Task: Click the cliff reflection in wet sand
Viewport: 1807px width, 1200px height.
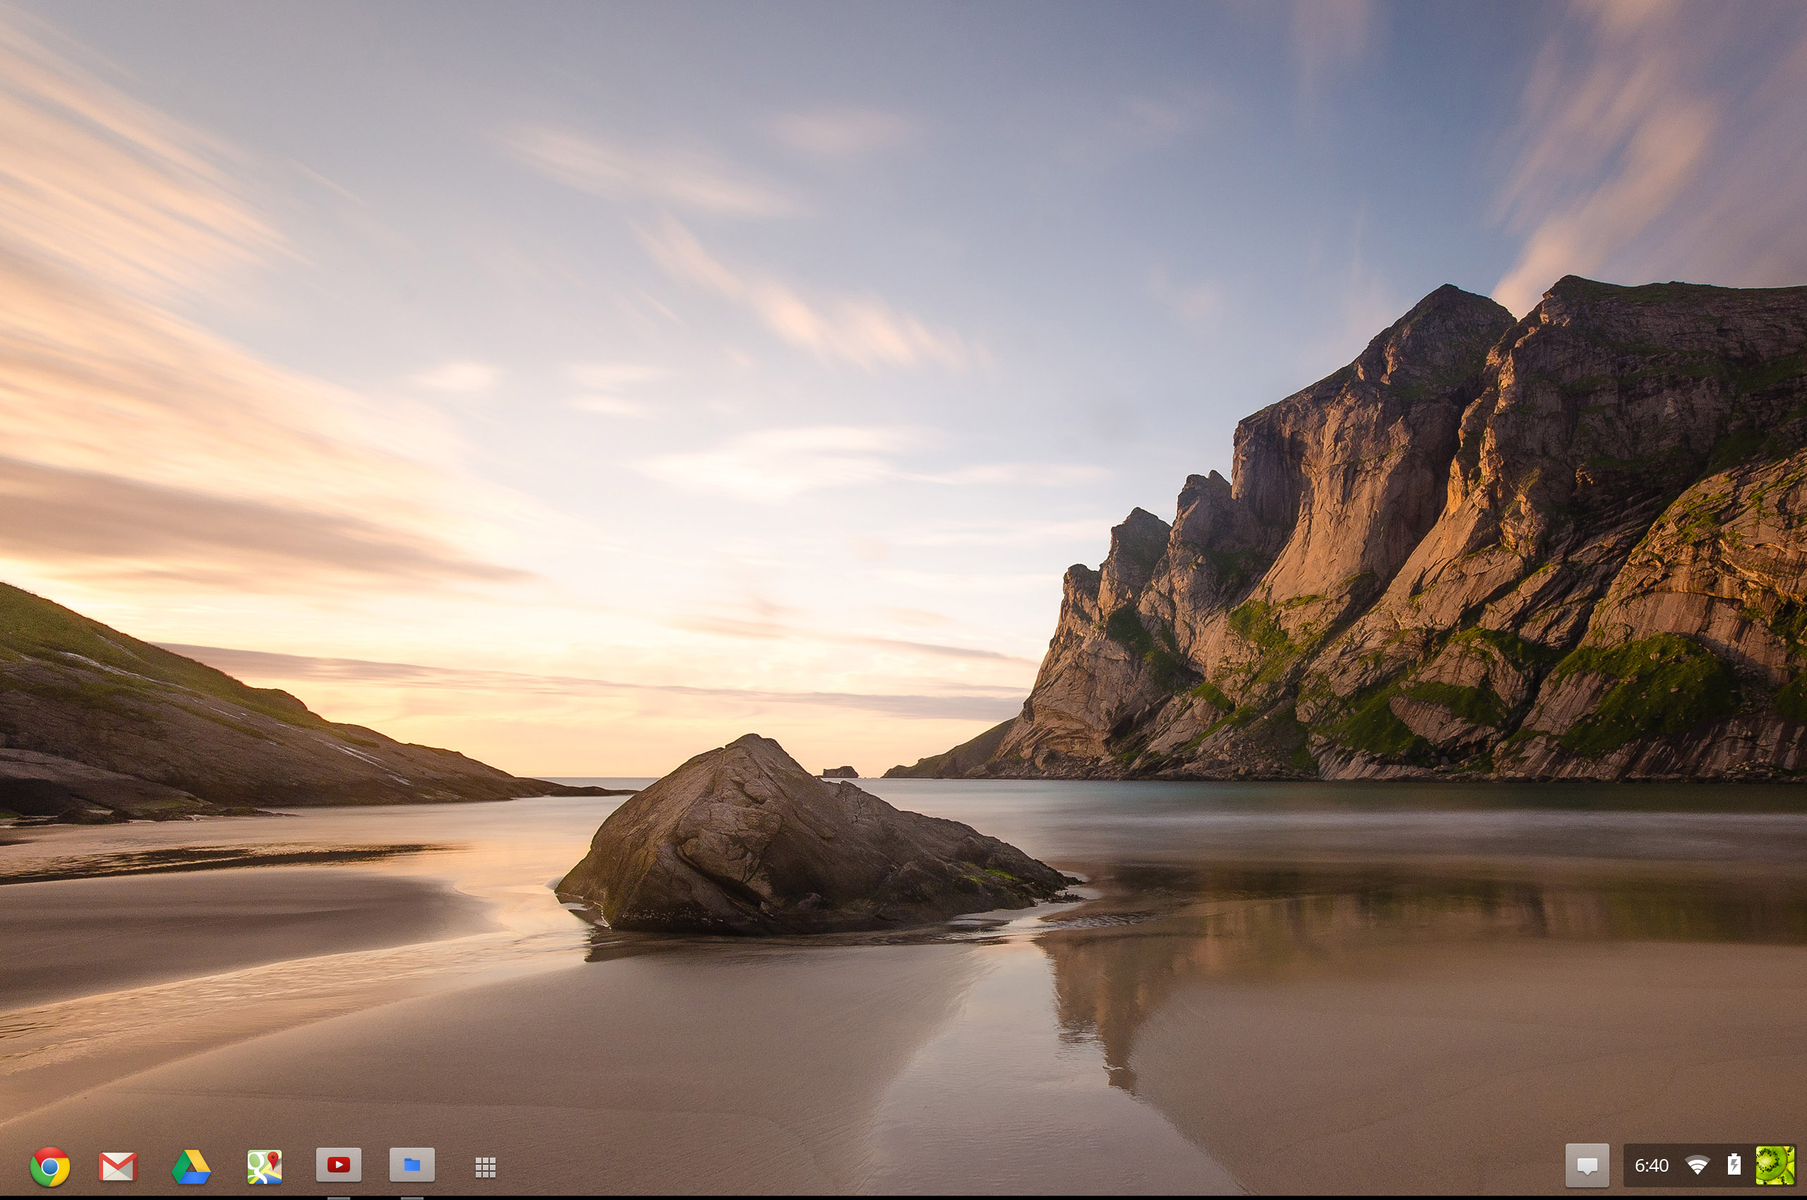Action: (1110, 1000)
